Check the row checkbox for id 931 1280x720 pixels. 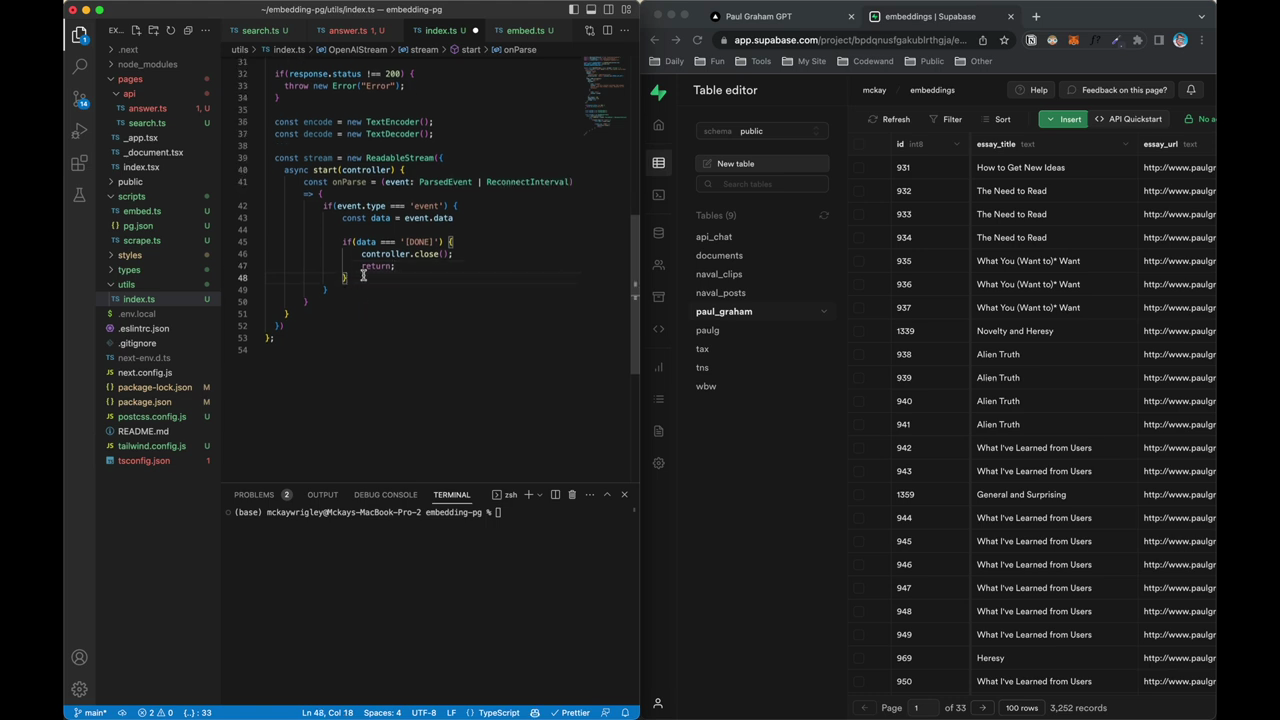[x=859, y=168]
